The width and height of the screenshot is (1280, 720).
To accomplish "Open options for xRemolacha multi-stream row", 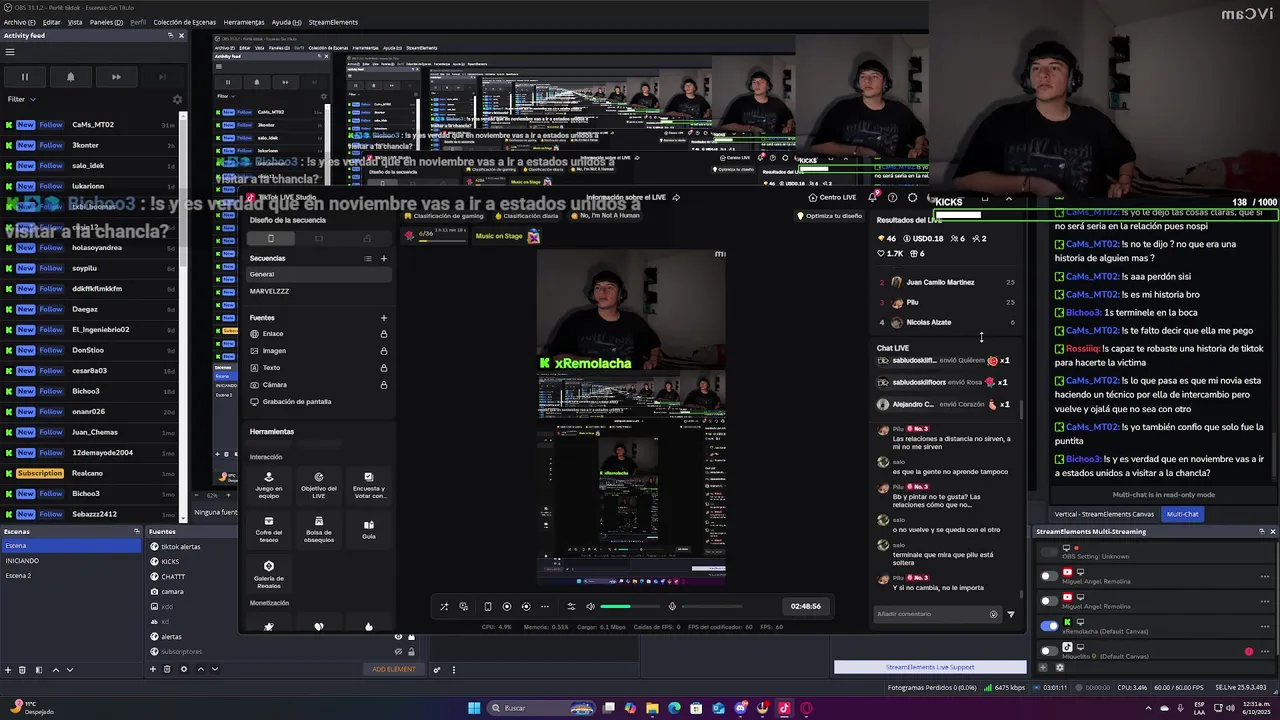I will (1265, 626).
